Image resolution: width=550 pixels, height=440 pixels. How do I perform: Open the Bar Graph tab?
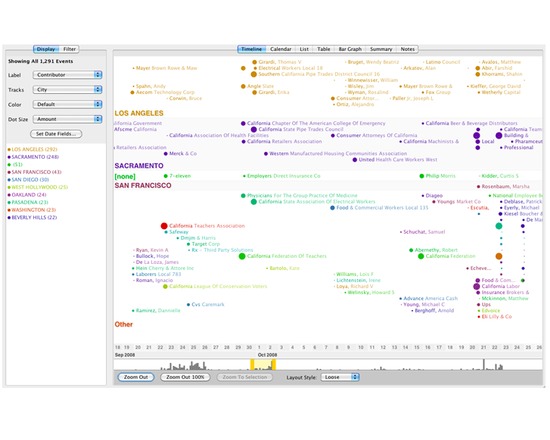coord(350,49)
